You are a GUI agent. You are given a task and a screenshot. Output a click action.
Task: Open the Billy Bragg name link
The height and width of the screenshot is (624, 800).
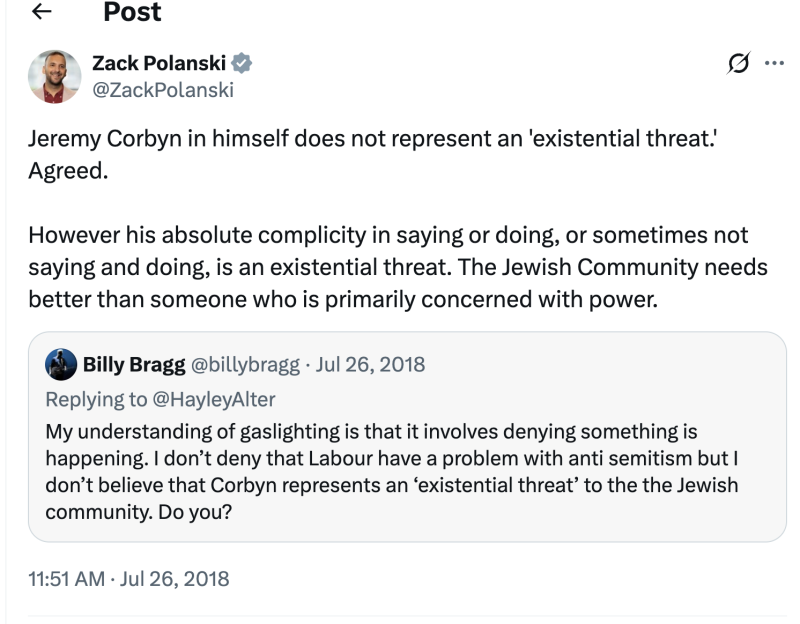click(x=133, y=365)
